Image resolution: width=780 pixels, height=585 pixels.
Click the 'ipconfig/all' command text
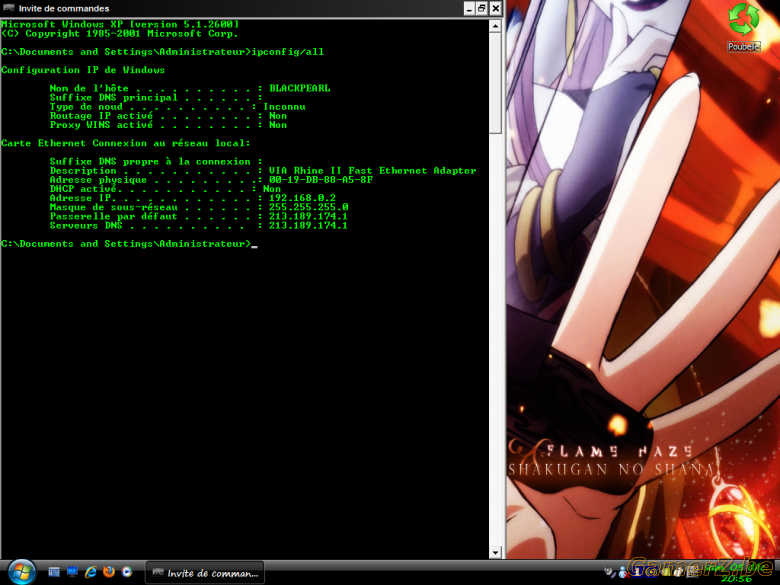[x=288, y=52]
